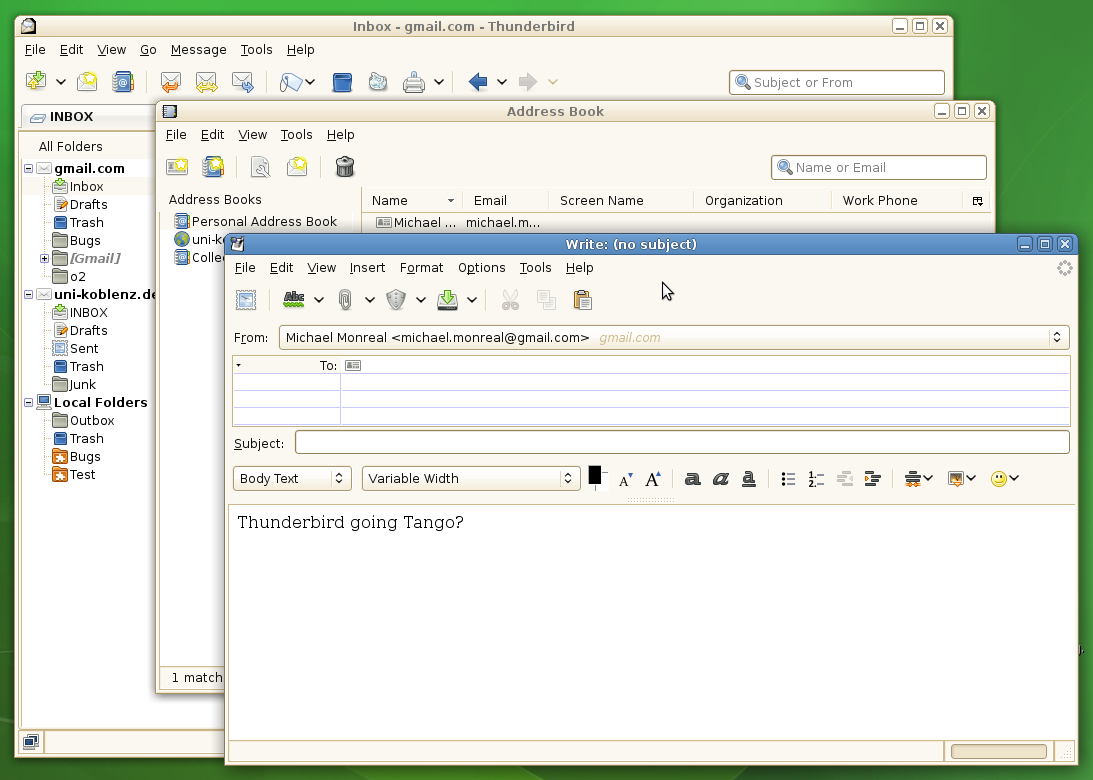Open the Message menu in Thunderbird
This screenshot has height=780, width=1093.
(198, 50)
